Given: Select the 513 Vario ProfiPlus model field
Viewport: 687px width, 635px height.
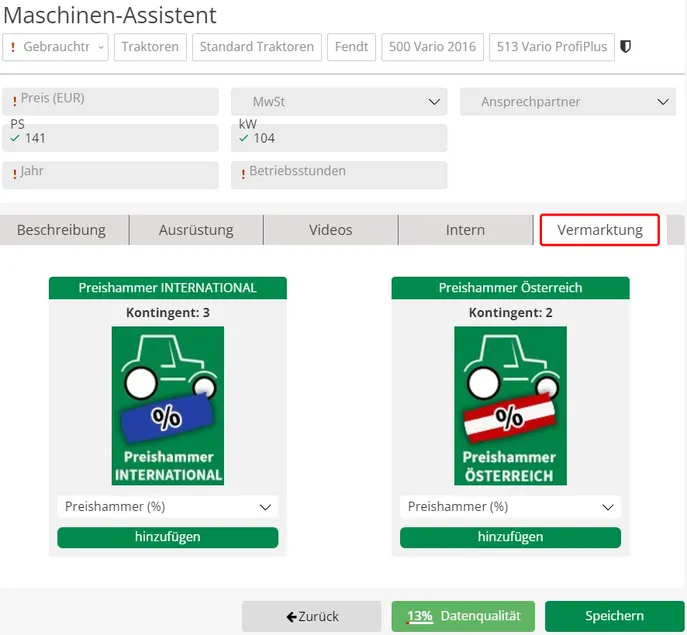Looking at the screenshot, I should tap(552, 47).
